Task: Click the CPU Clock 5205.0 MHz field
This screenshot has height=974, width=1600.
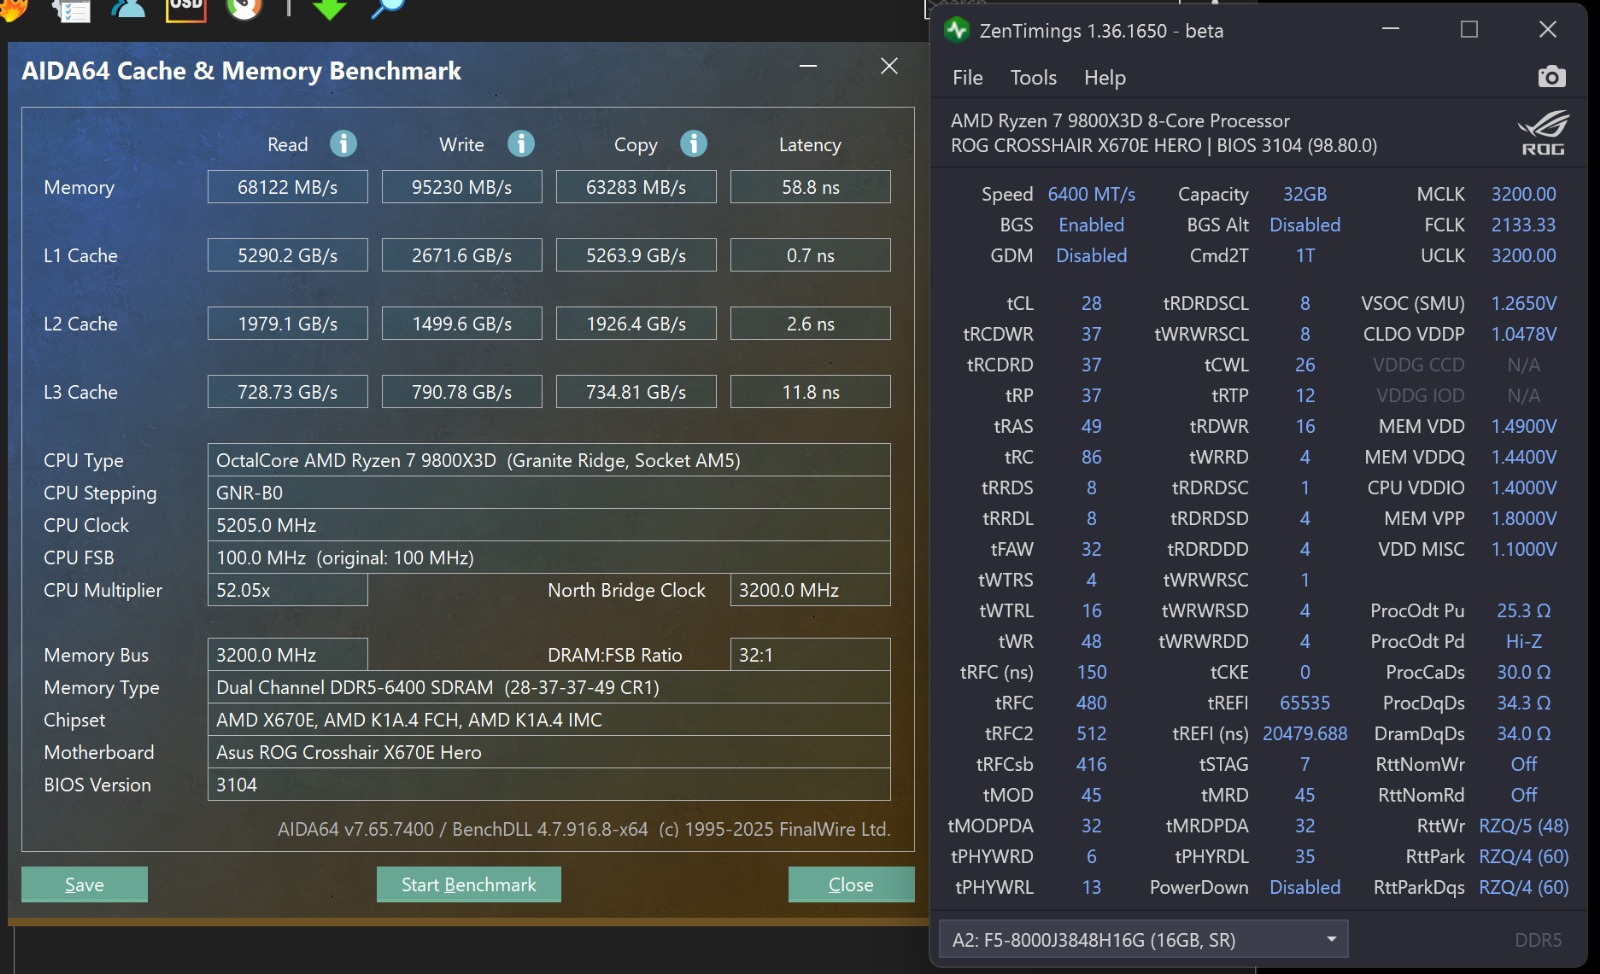Action: (549, 525)
